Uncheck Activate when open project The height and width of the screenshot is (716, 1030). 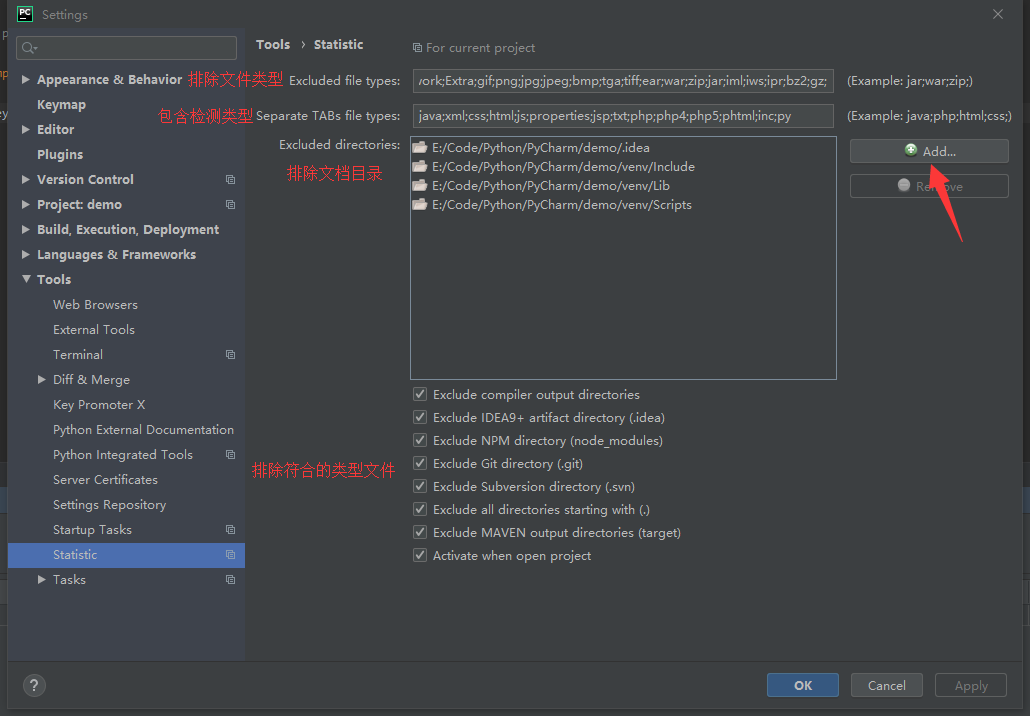pos(420,554)
